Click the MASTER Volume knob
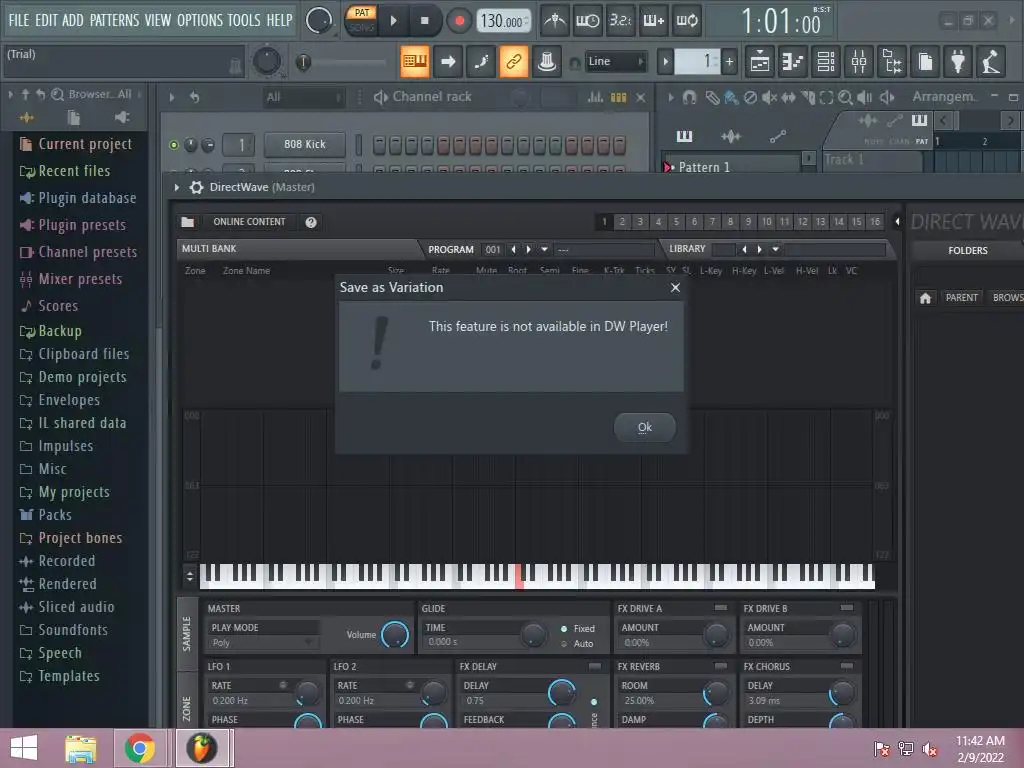The height and width of the screenshot is (768, 1024). coord(394,635)
